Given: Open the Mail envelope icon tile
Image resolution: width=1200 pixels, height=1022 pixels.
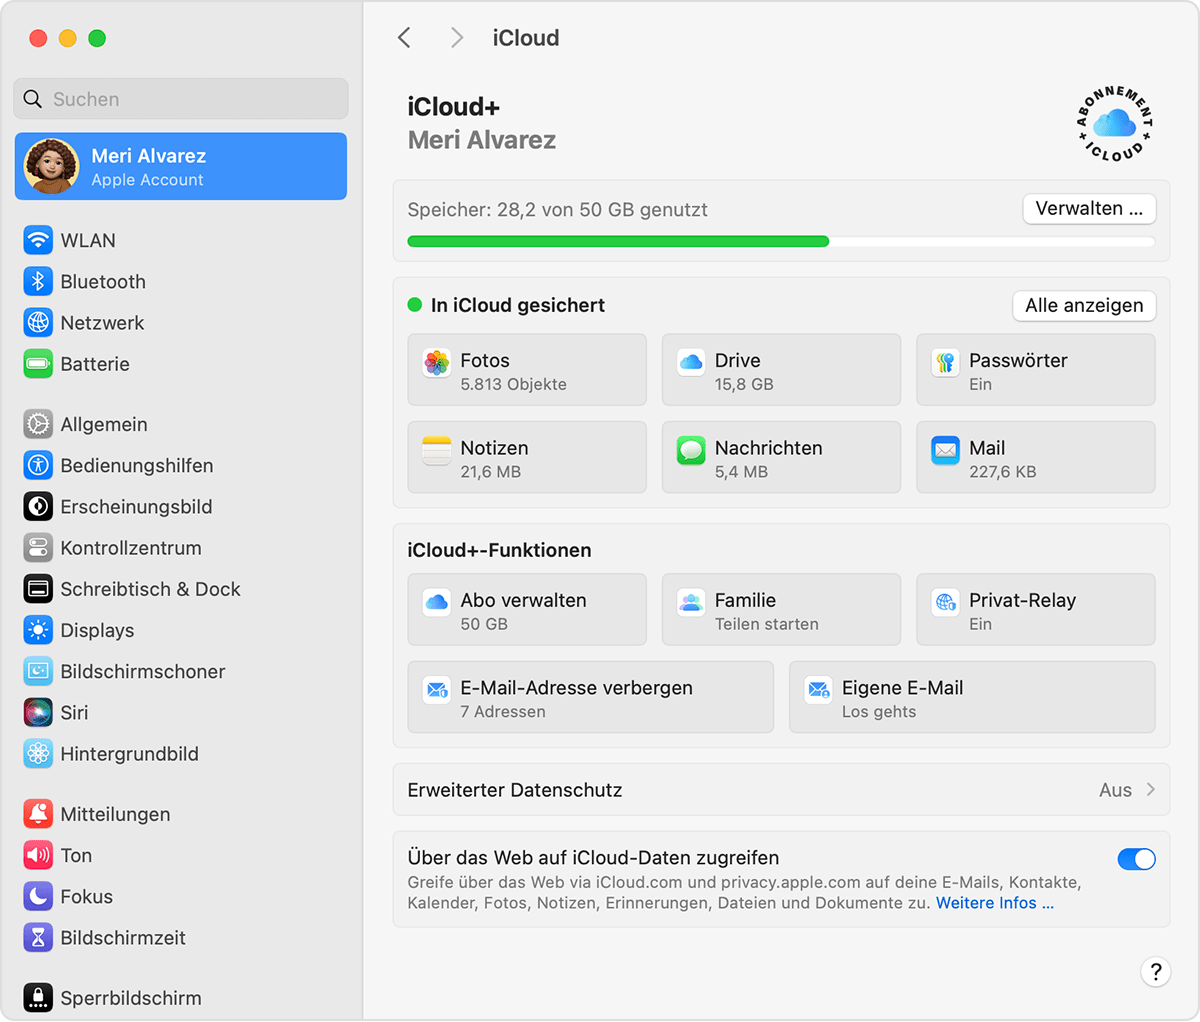Looking at the screenshot, I should [945, 451].
